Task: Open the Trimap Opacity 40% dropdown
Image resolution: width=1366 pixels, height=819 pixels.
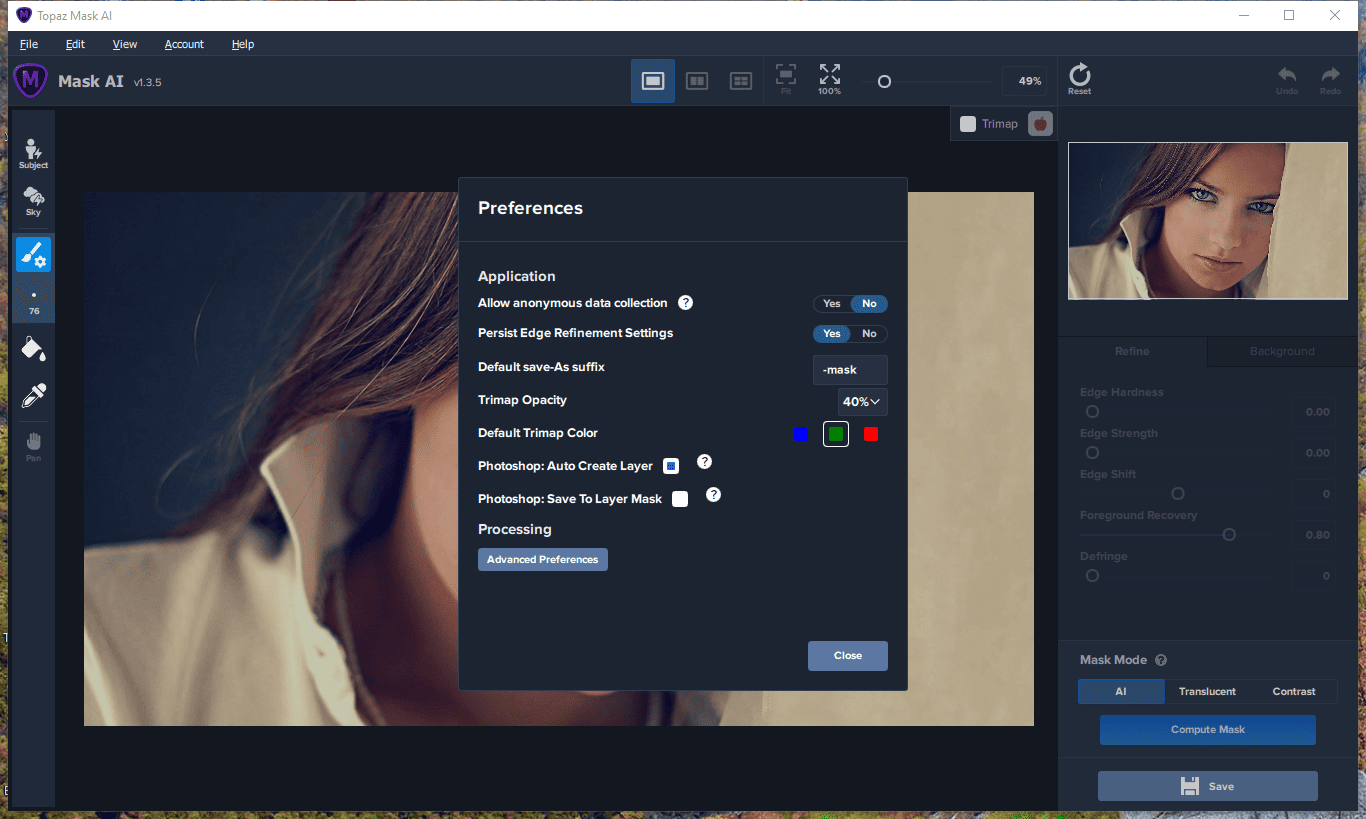Action: 862,401
